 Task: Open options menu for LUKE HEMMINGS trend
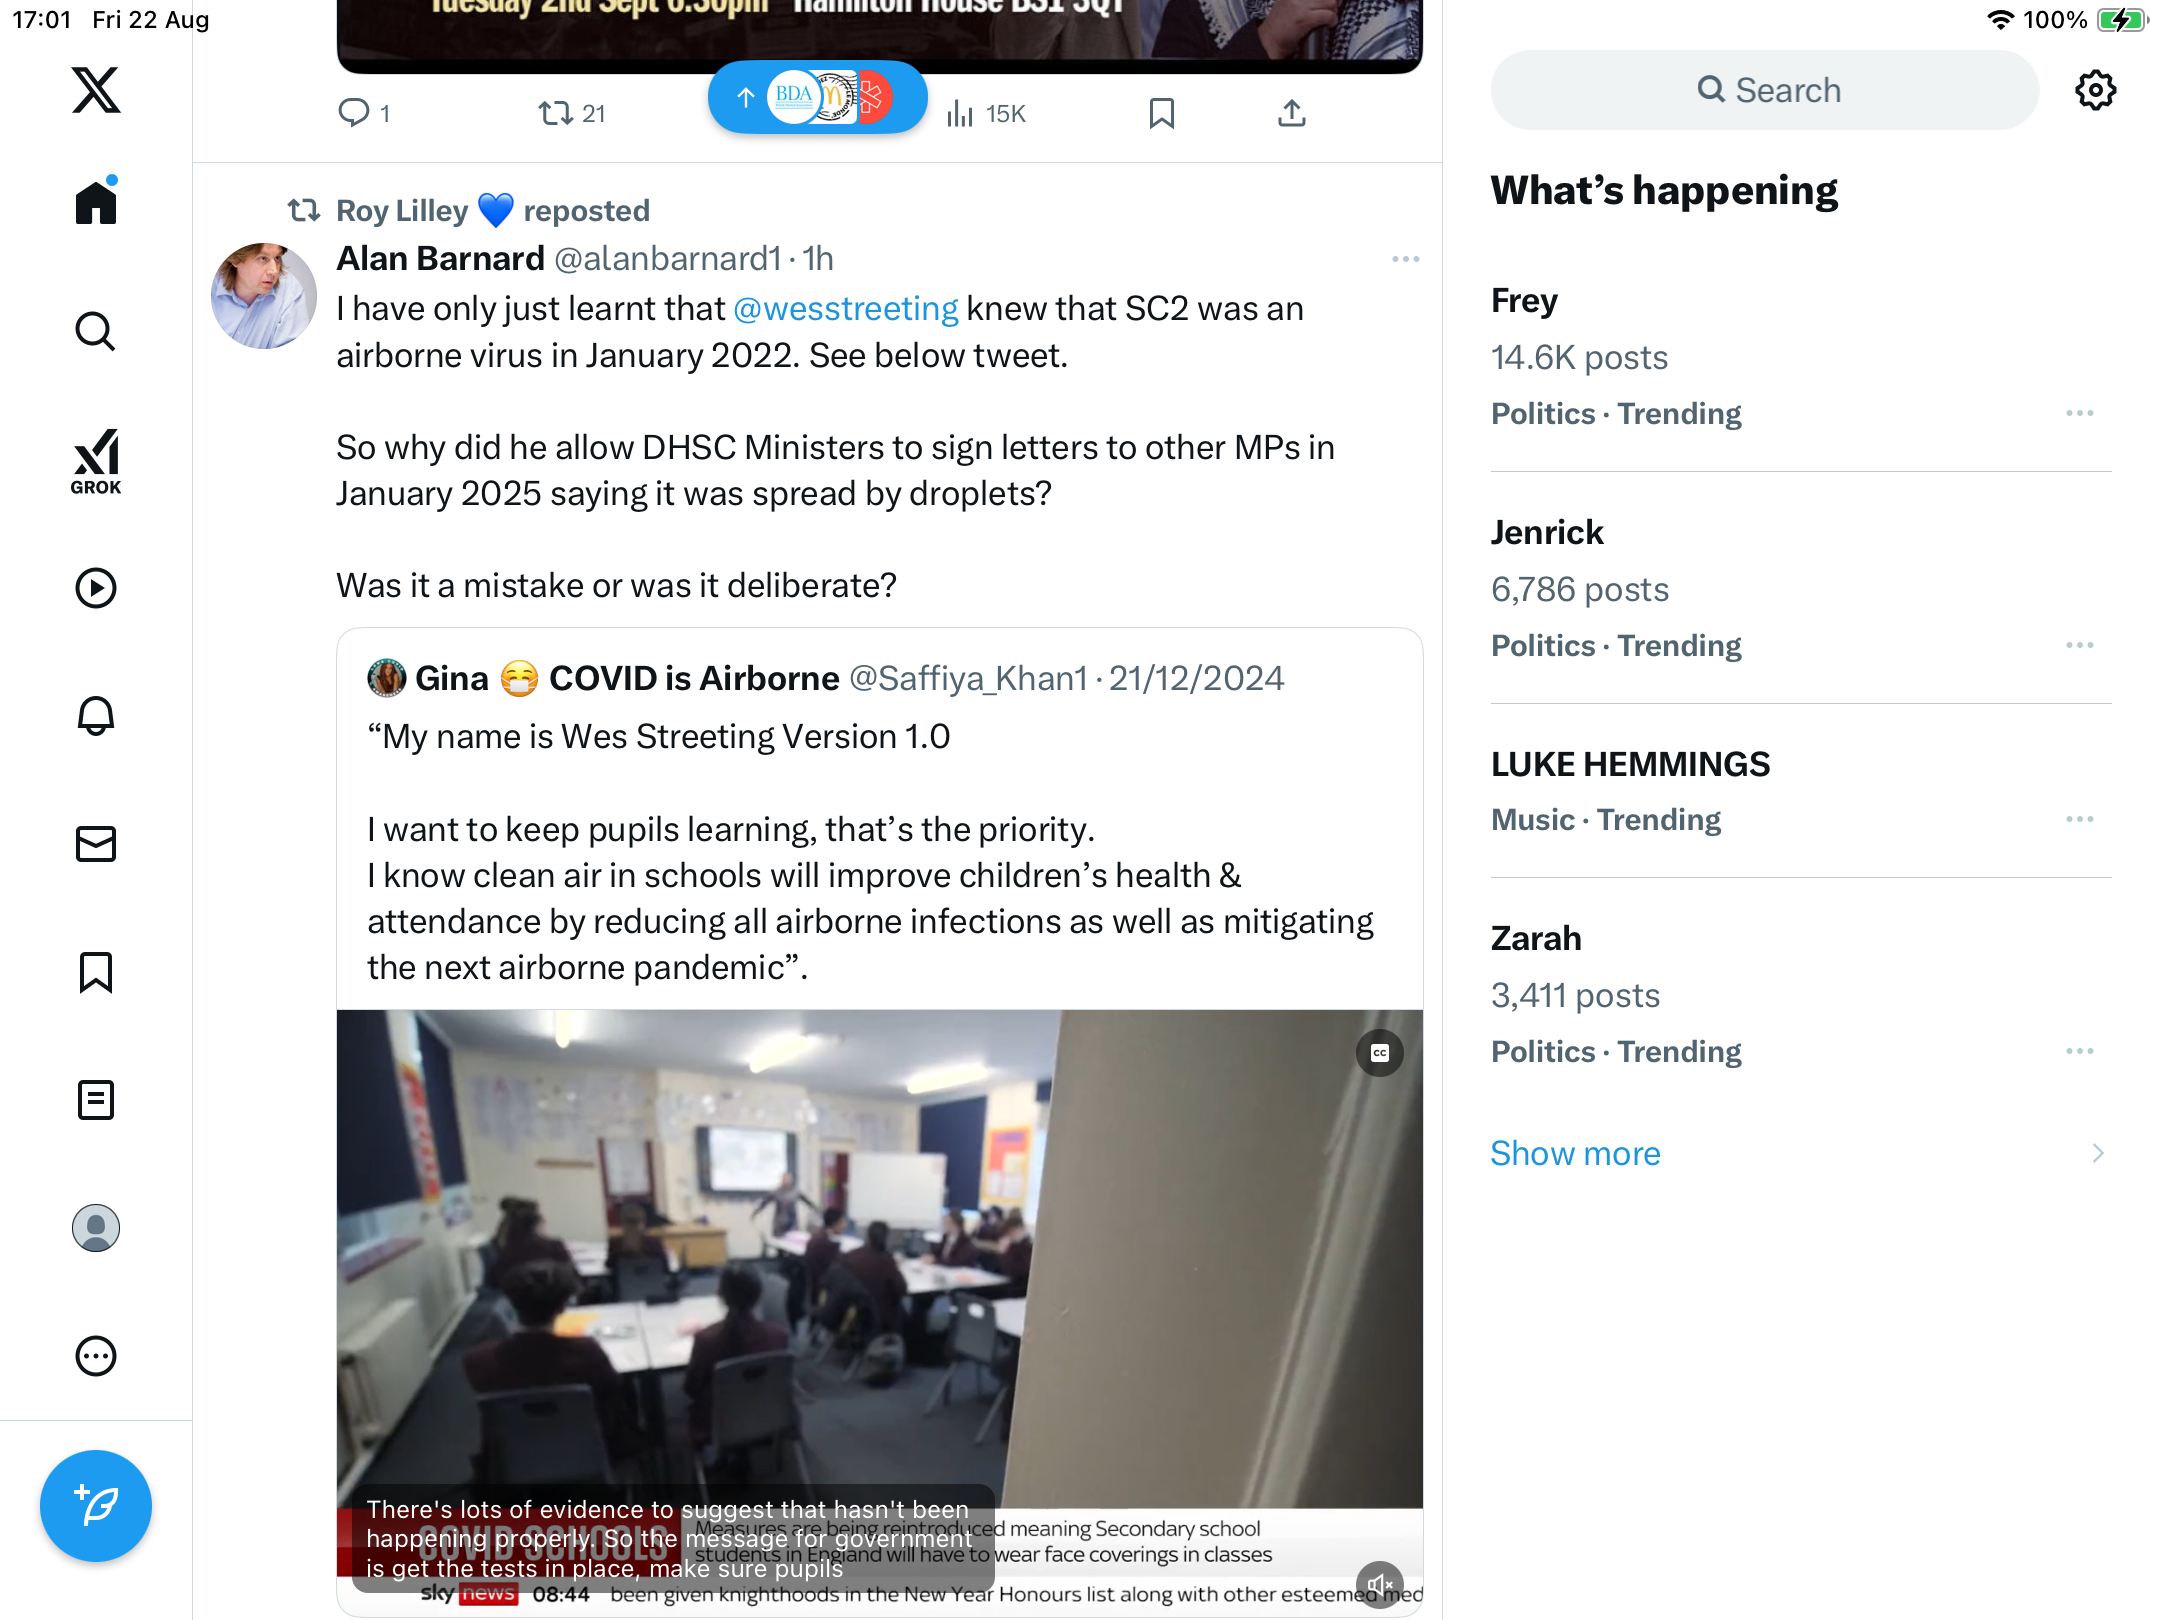point(2080,819)
